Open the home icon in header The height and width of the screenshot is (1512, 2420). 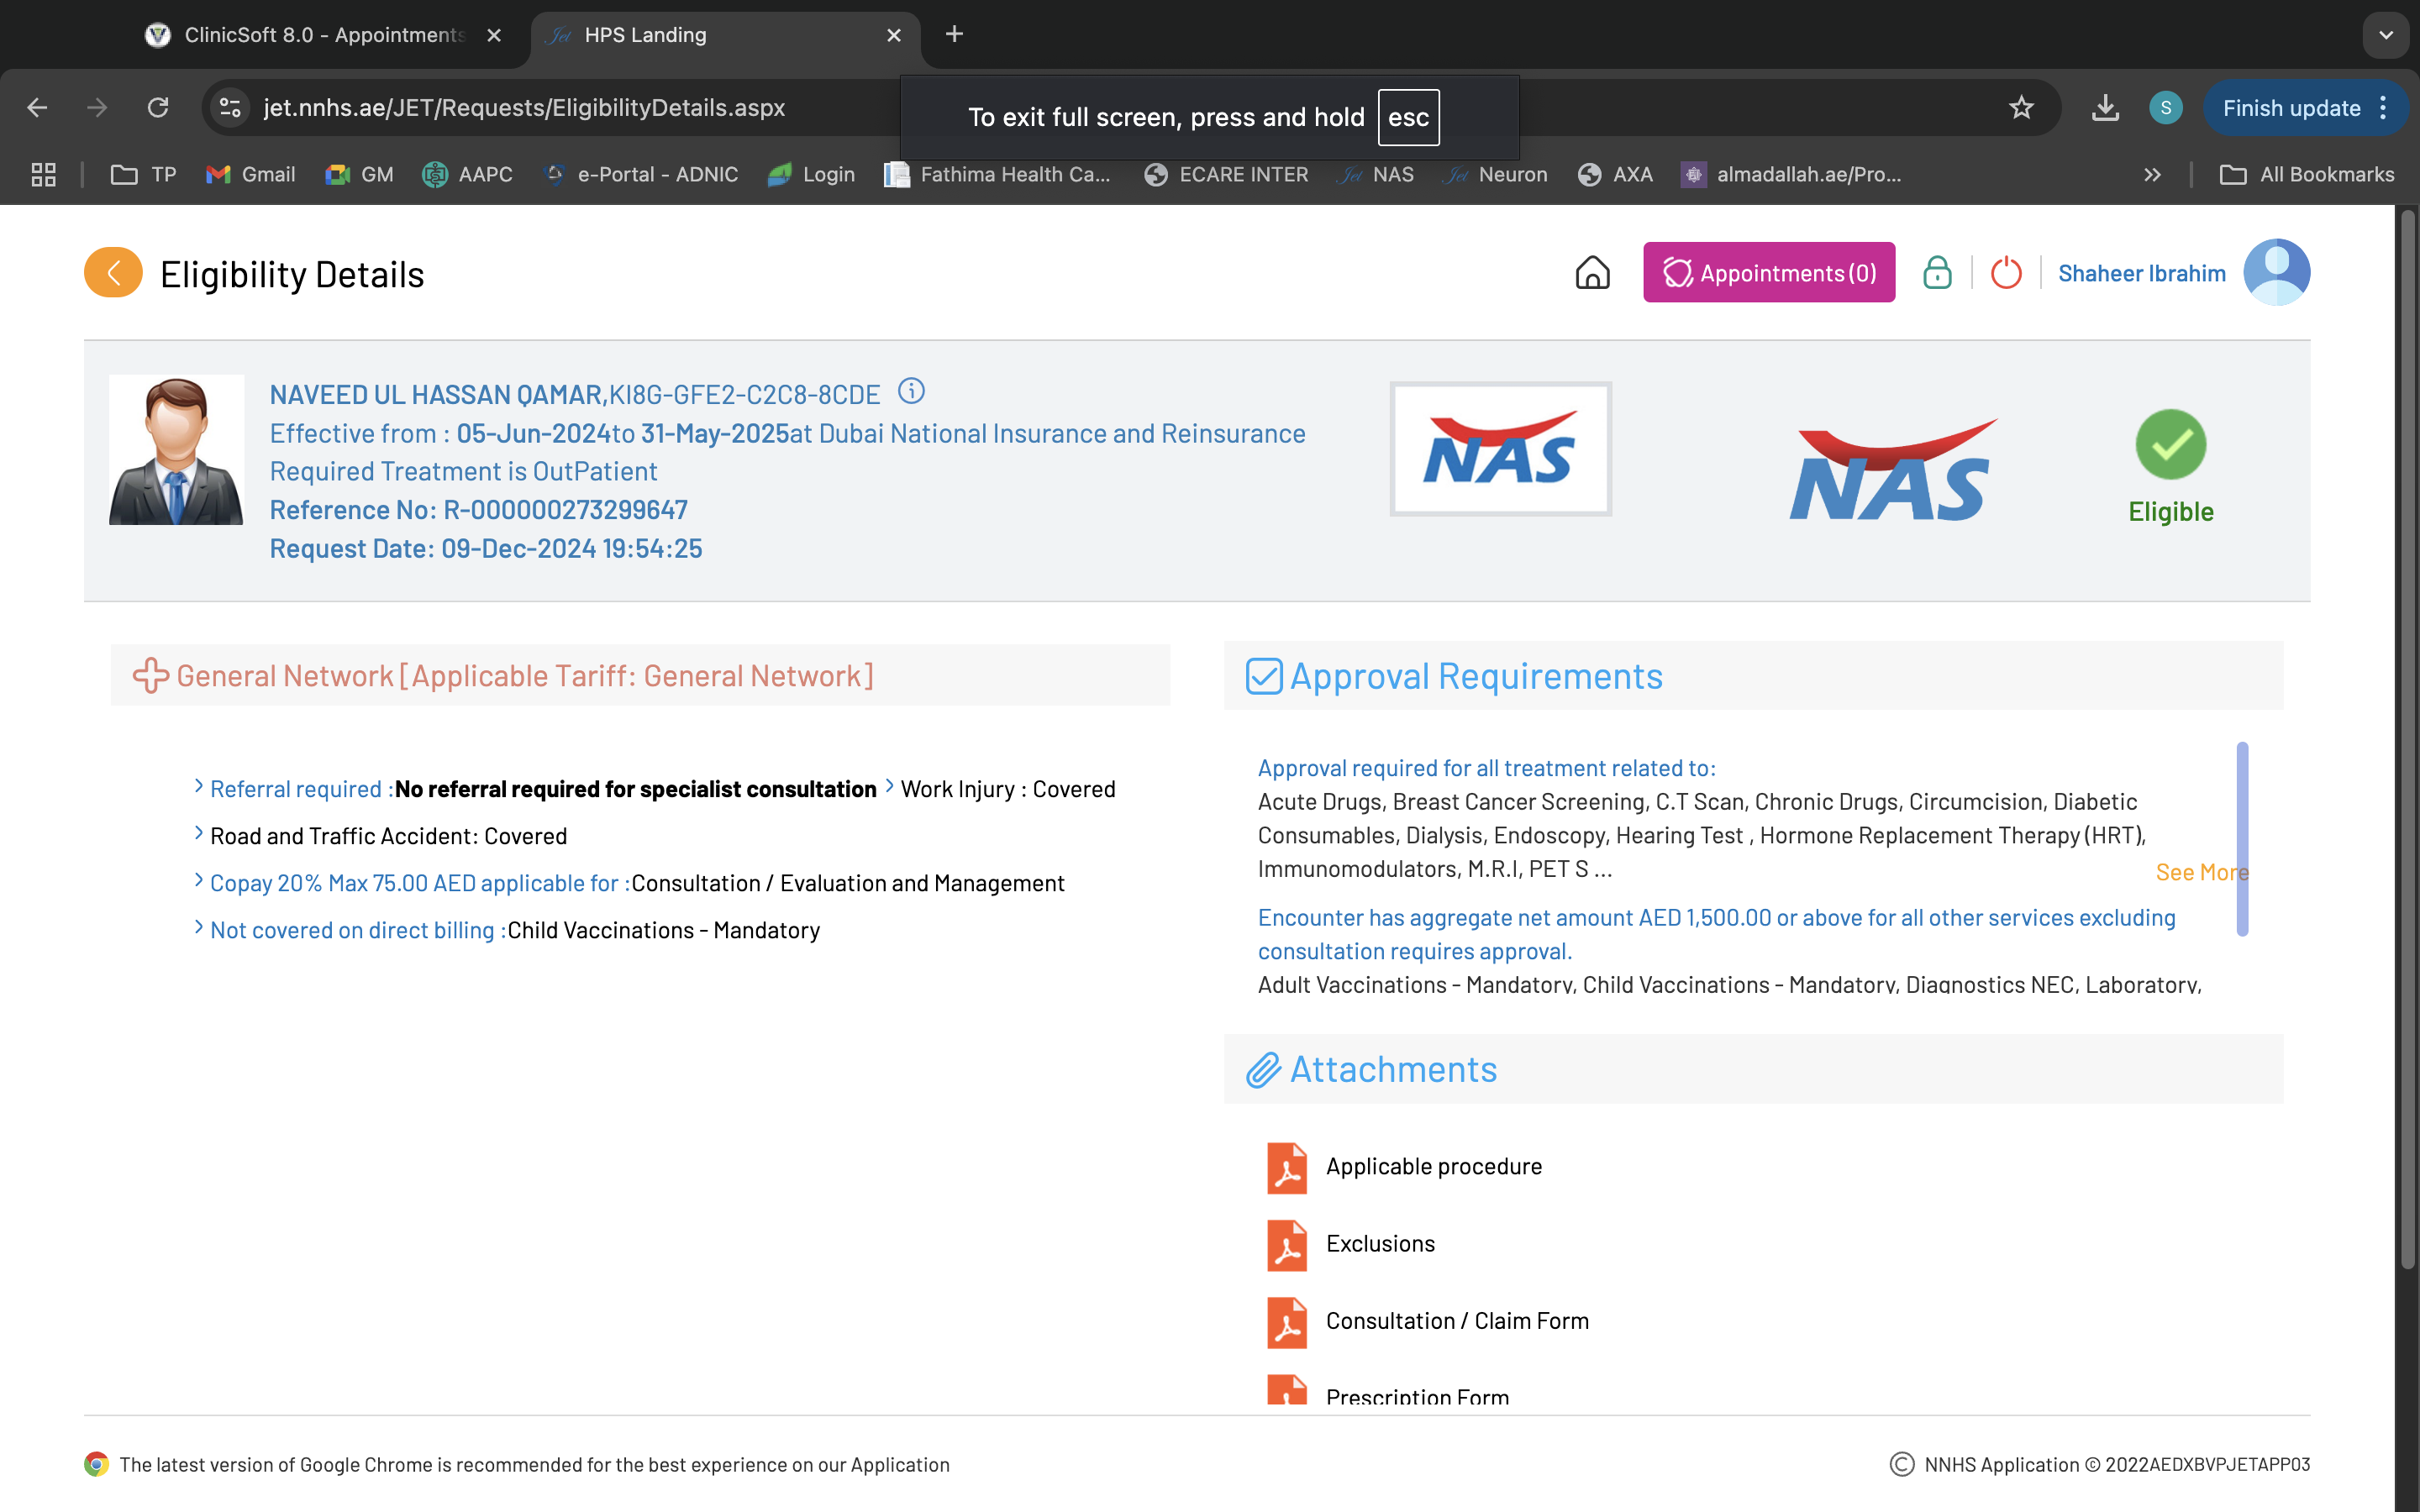[1592, 273]
